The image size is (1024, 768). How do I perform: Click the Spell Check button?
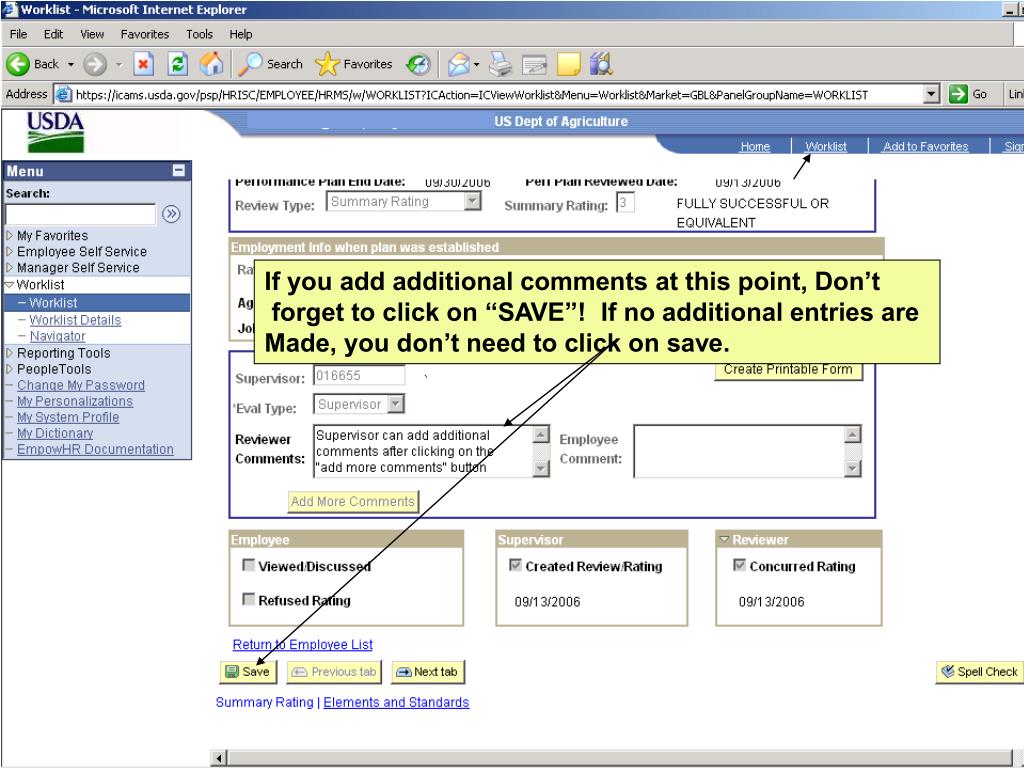point(979,672)
